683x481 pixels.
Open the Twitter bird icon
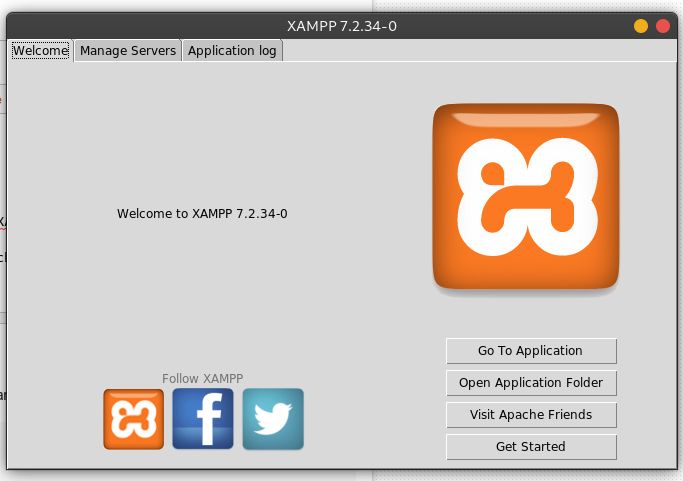[x=273, y=419]
